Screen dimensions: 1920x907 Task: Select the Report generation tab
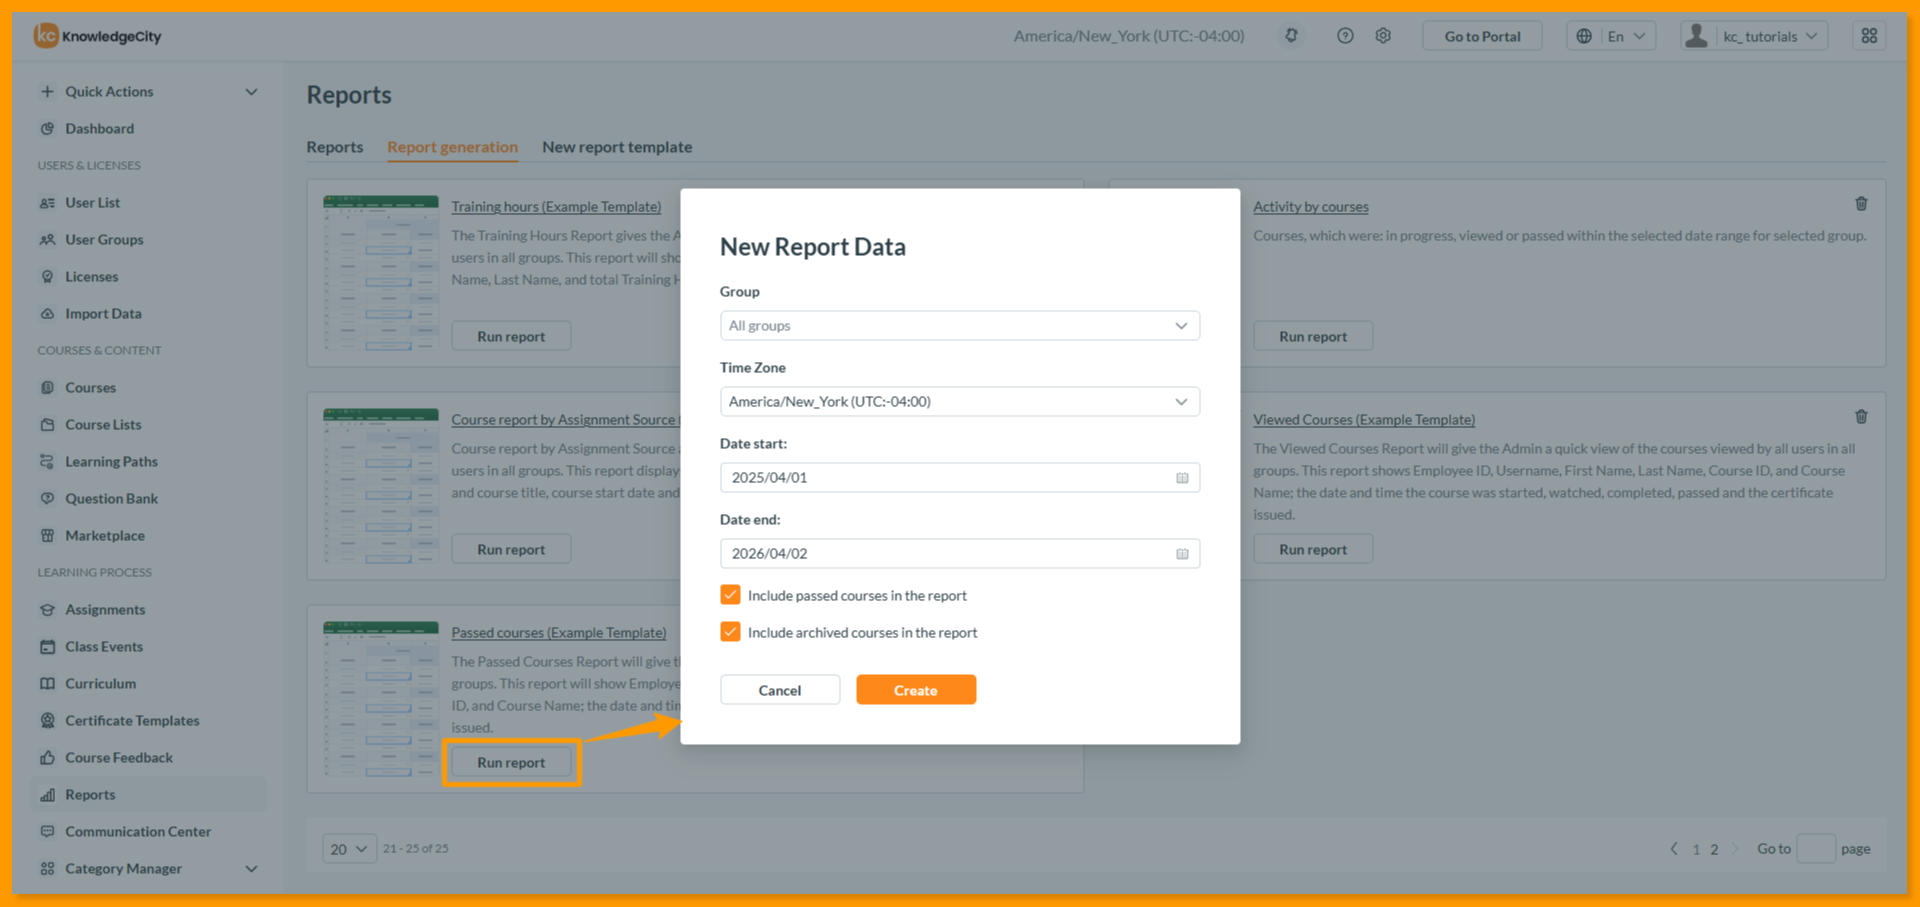pyautogui.click(x=452, y=147)
